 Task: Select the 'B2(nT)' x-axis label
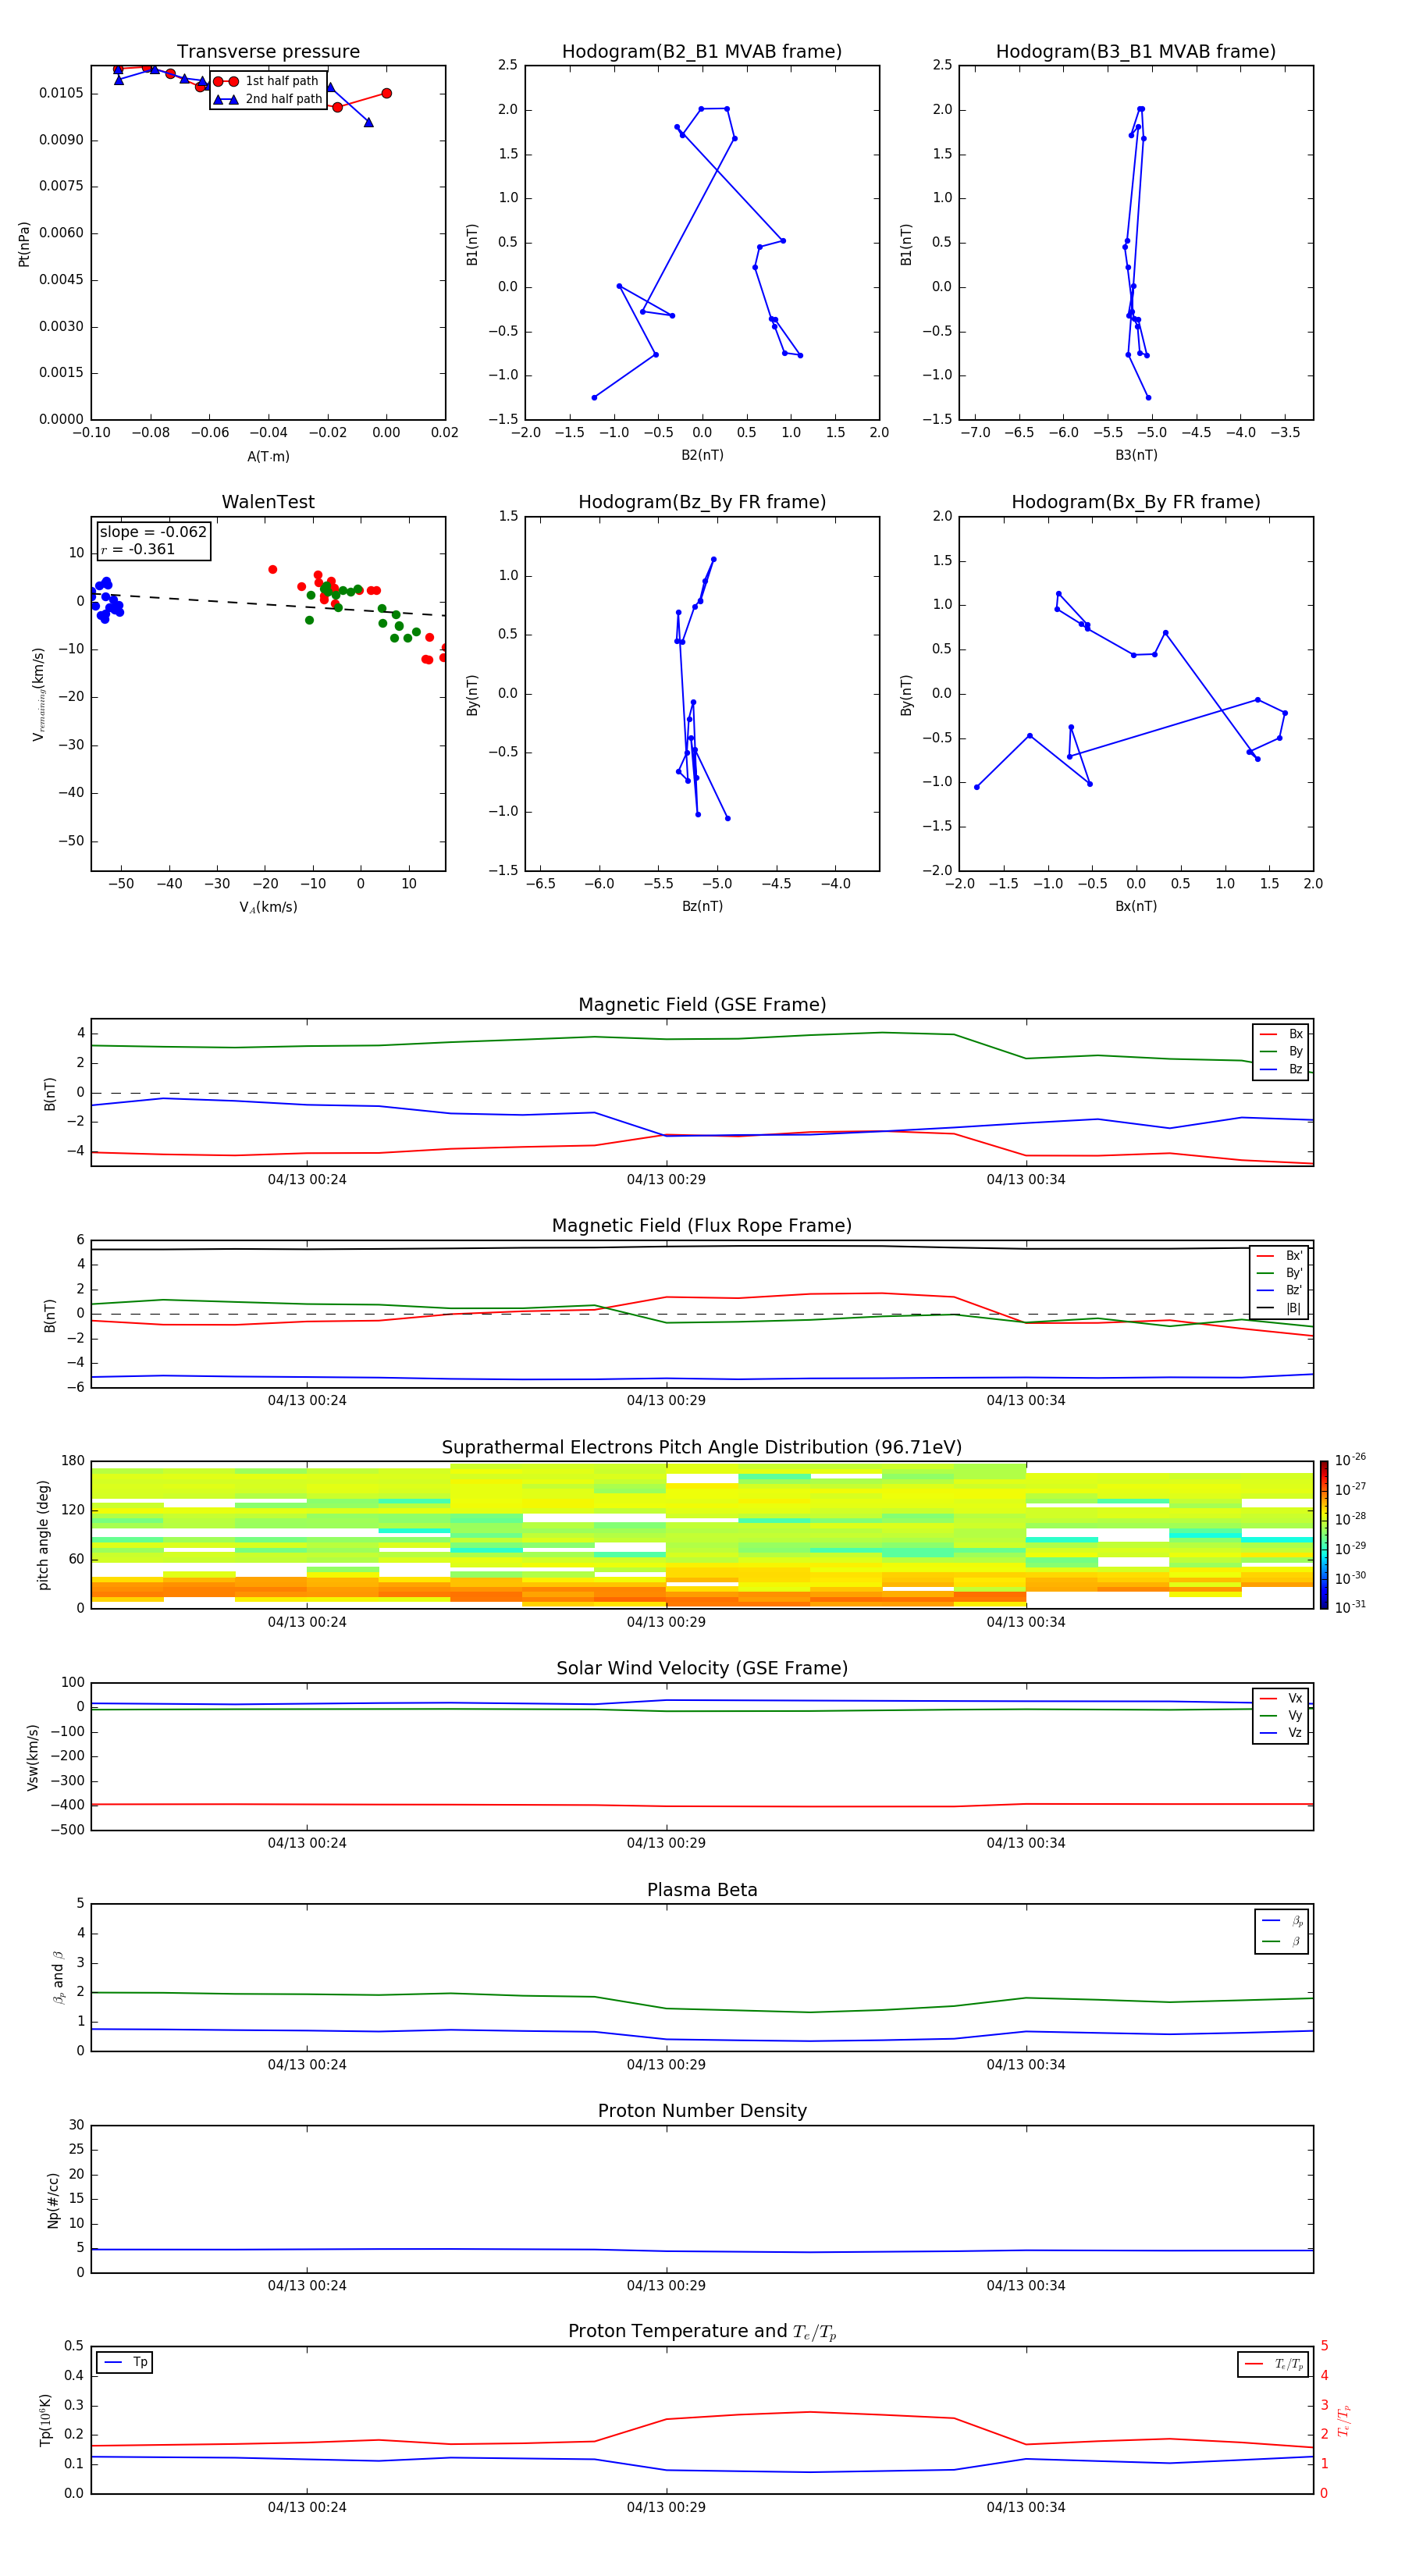[x=702, y=455]
